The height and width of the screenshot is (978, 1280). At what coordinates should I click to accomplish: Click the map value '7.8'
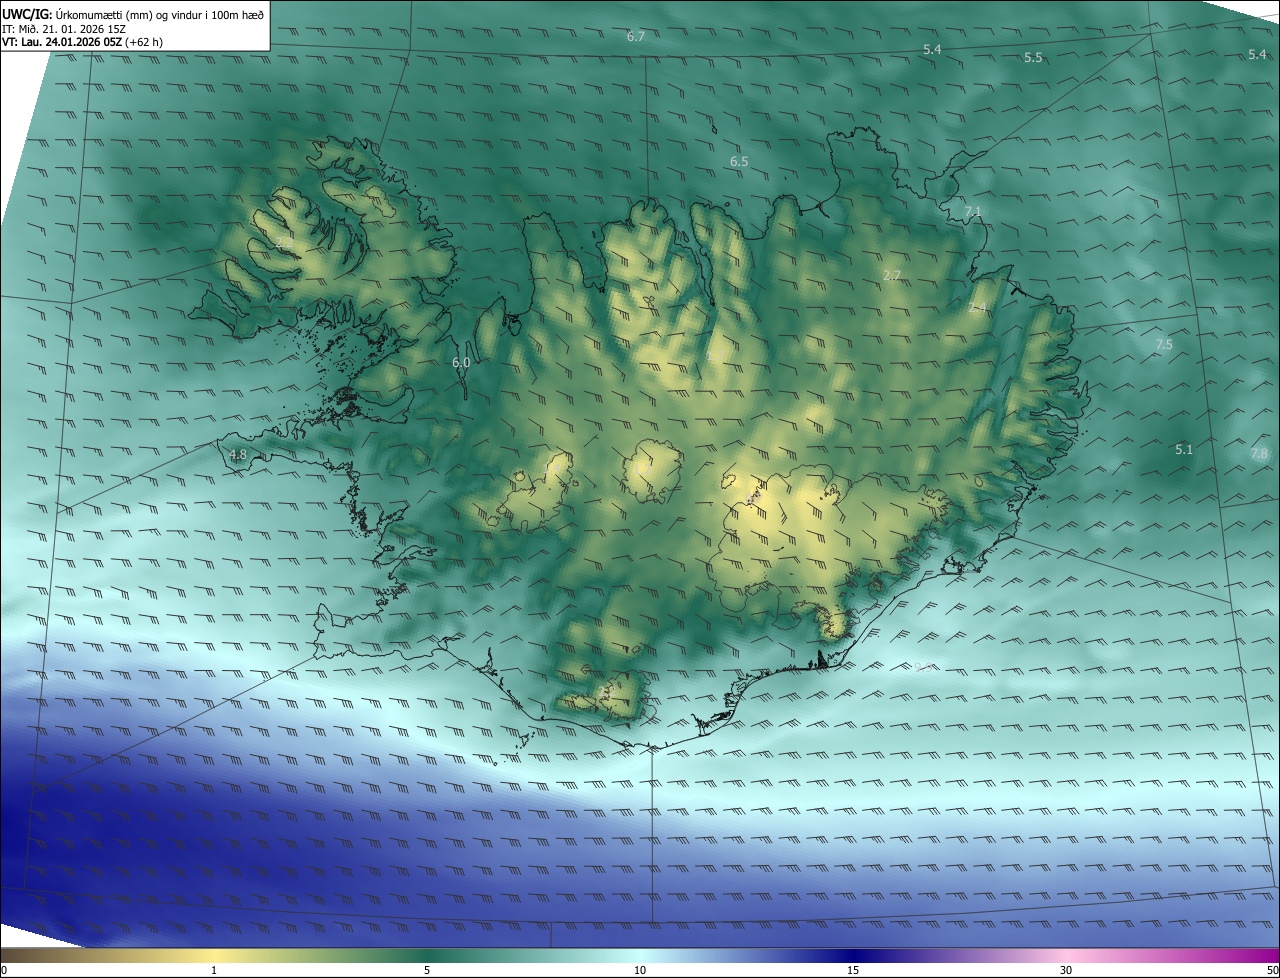pos(1259,454)
